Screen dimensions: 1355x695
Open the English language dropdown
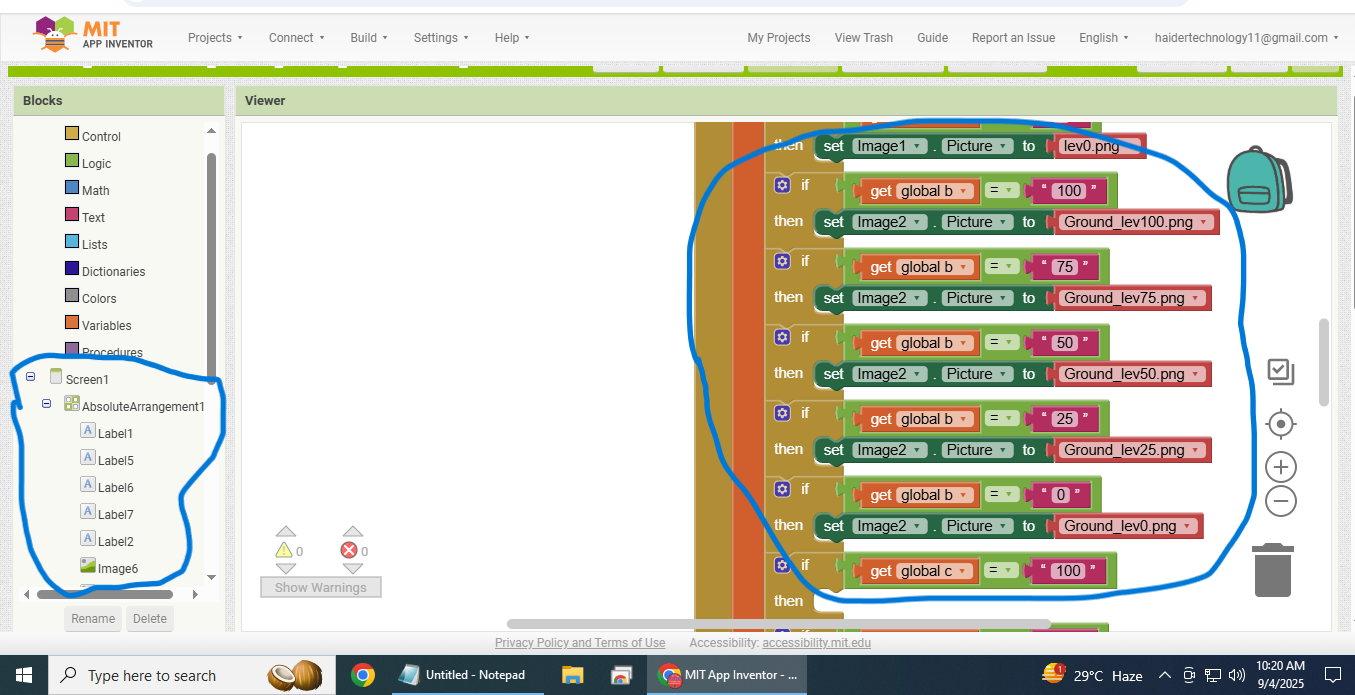[x=1104, y=38]
